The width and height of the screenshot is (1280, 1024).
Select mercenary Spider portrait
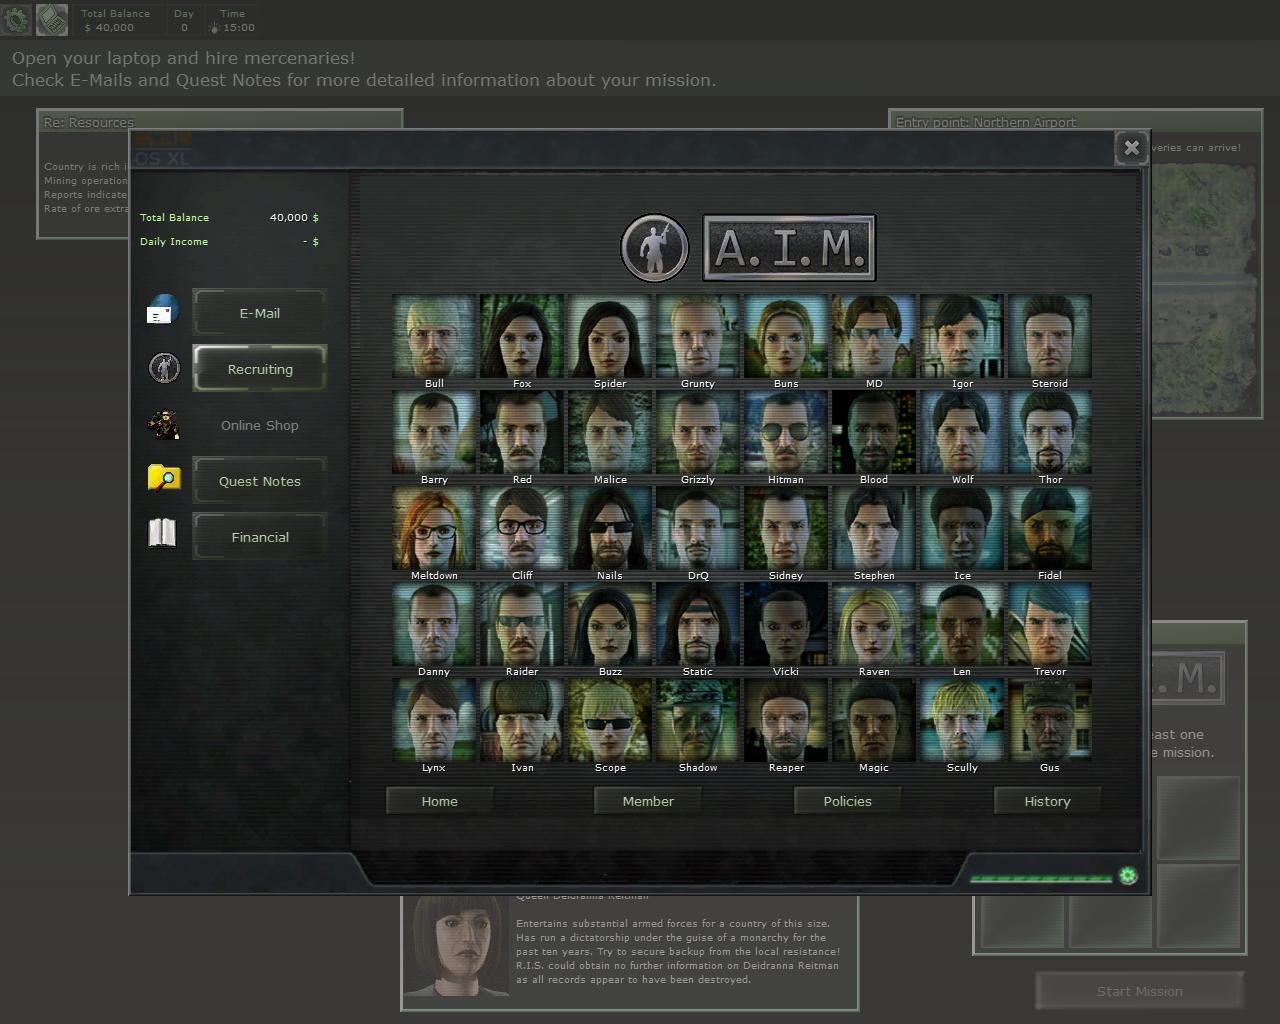(610, 336)
